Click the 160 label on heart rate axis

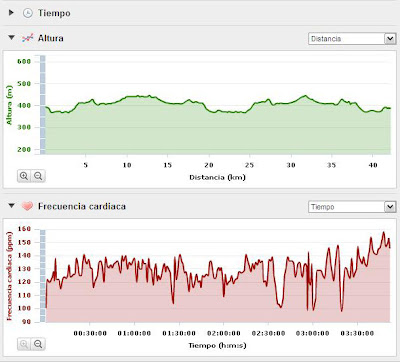tap(24, 229)
